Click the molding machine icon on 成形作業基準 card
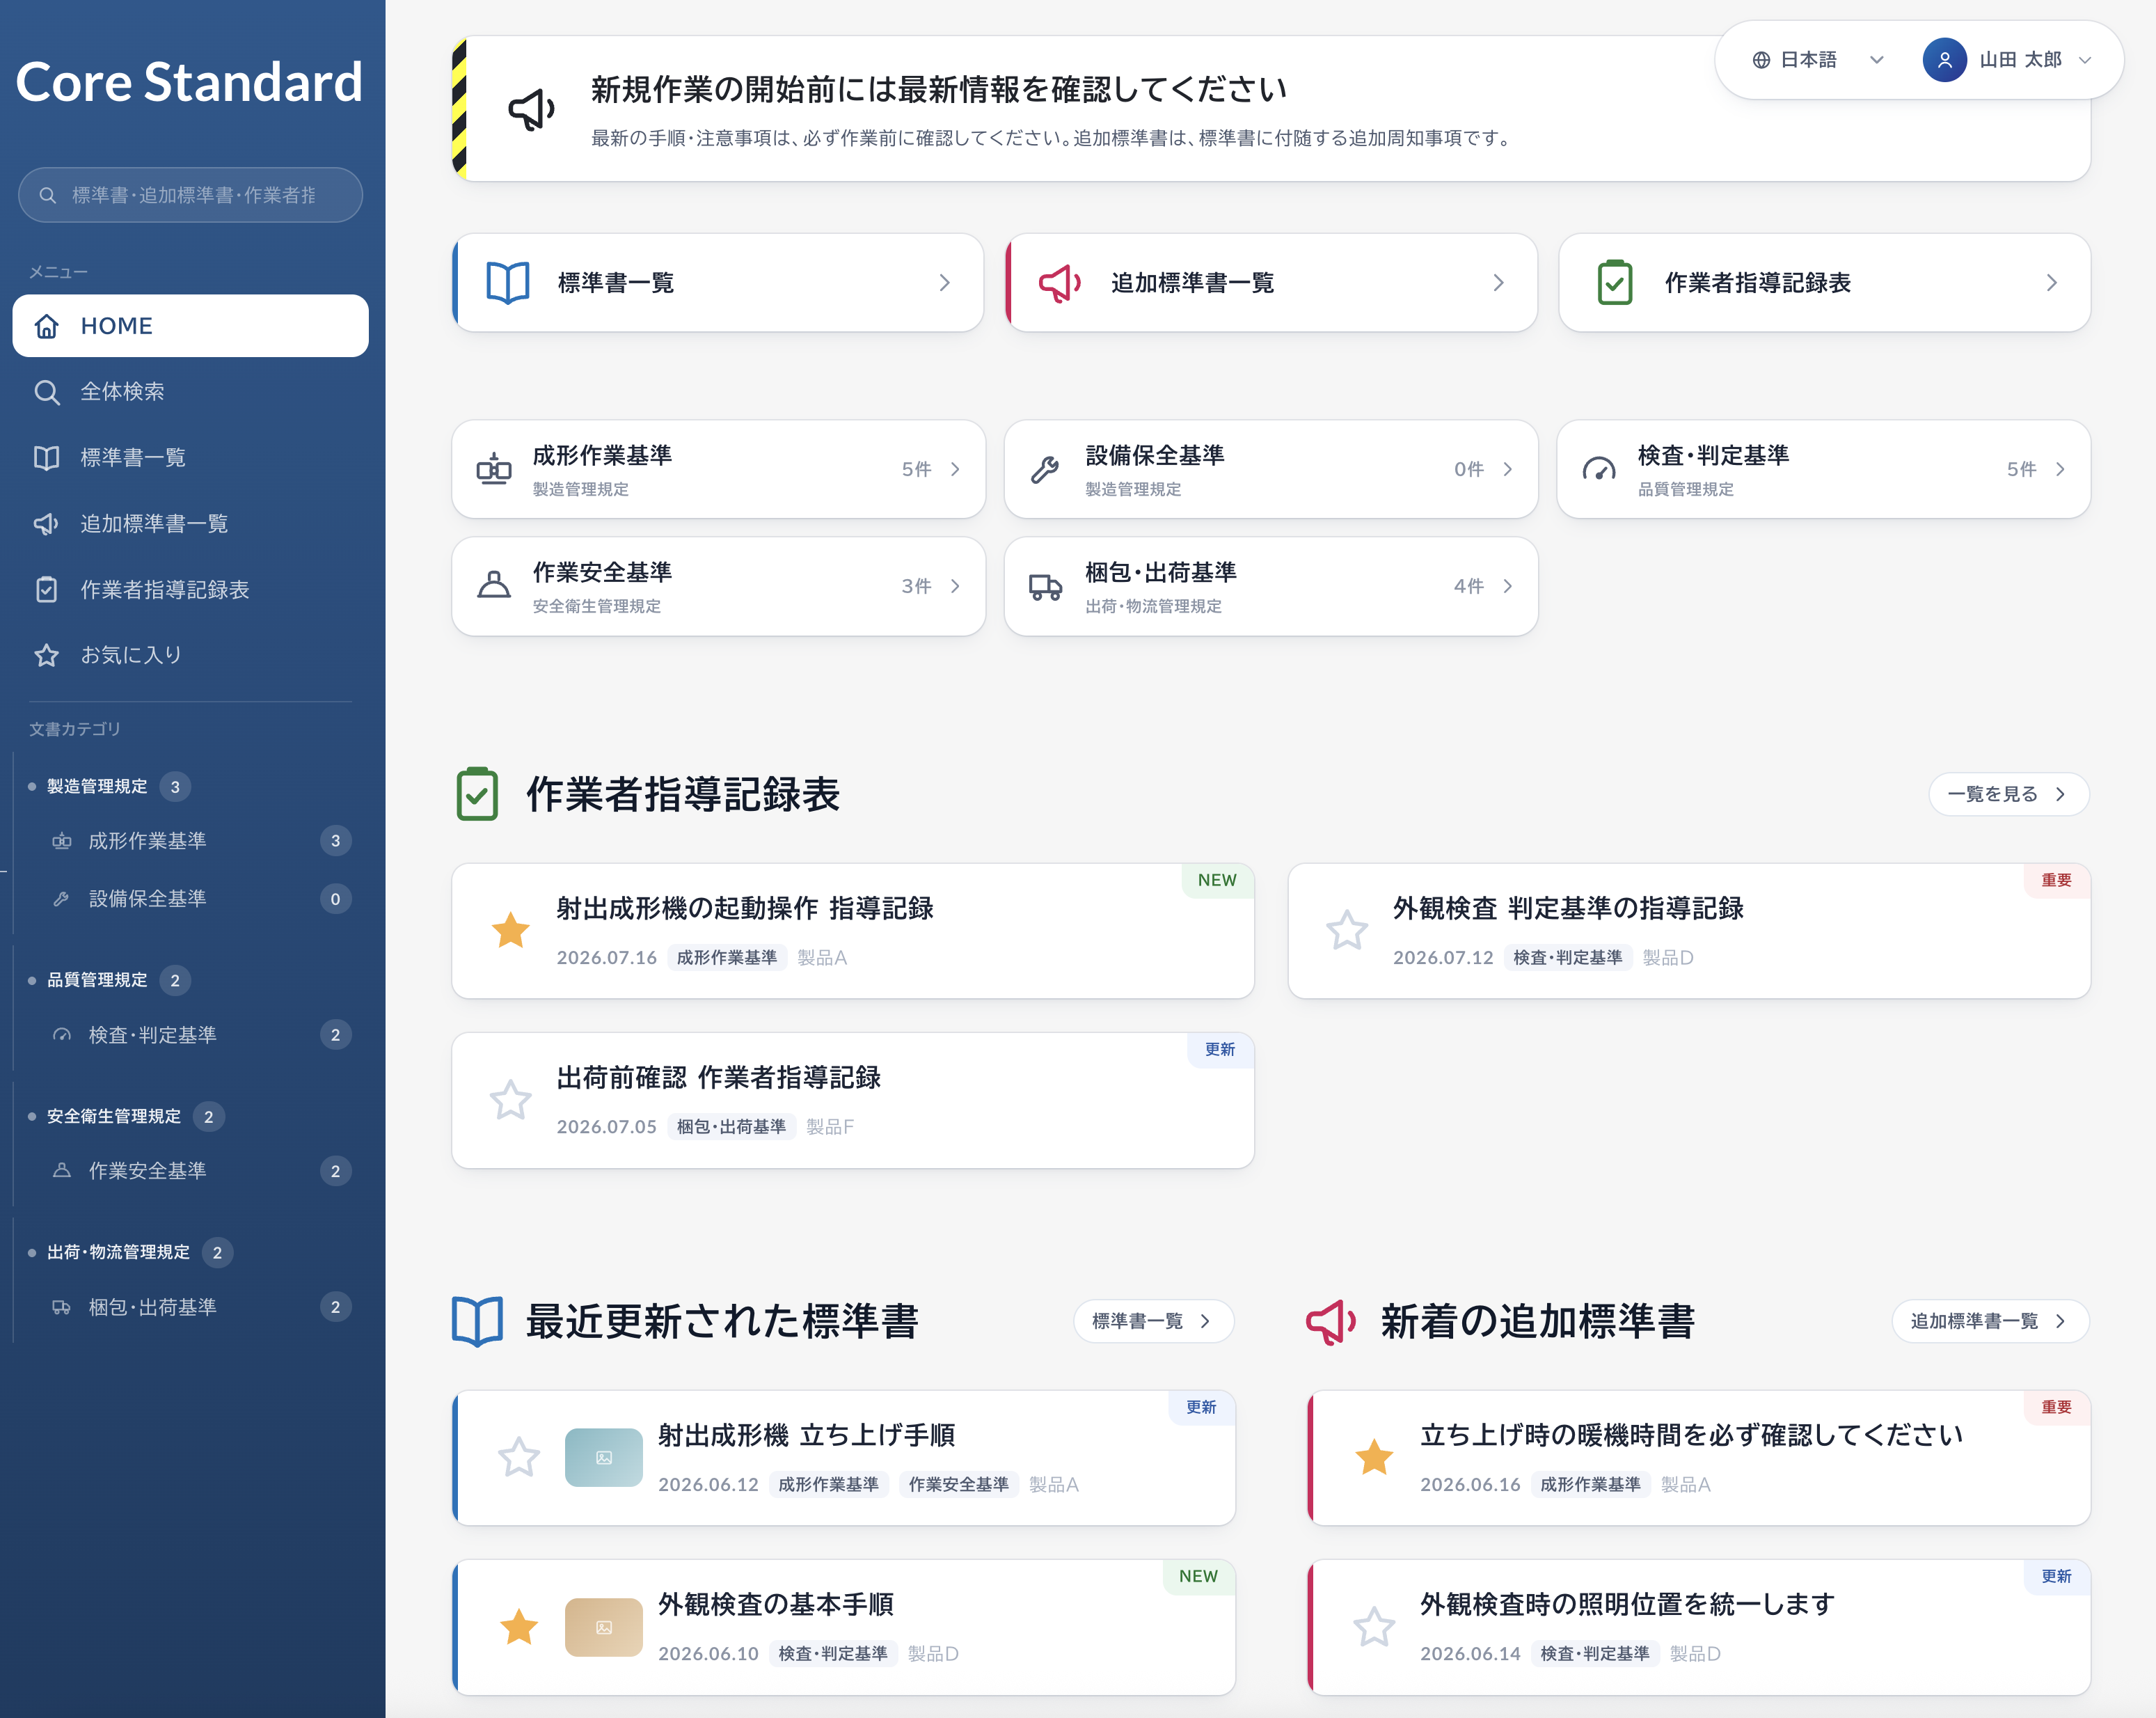Viewport: 2156px width, 1718px height. click(x=494, y=469)
